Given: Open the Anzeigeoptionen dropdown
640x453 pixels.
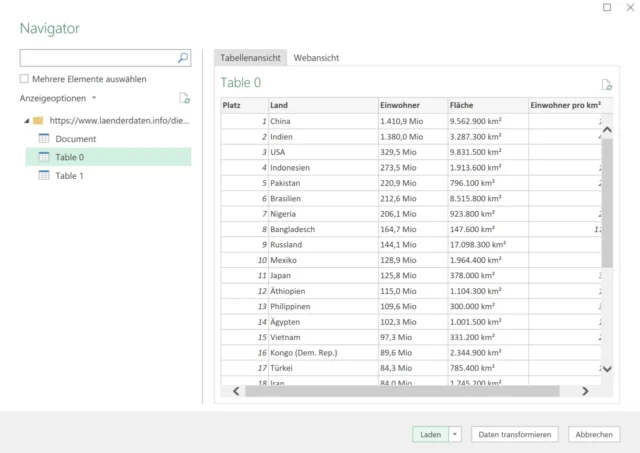Looking at the screenshot, I should click(x=59, y=98).
